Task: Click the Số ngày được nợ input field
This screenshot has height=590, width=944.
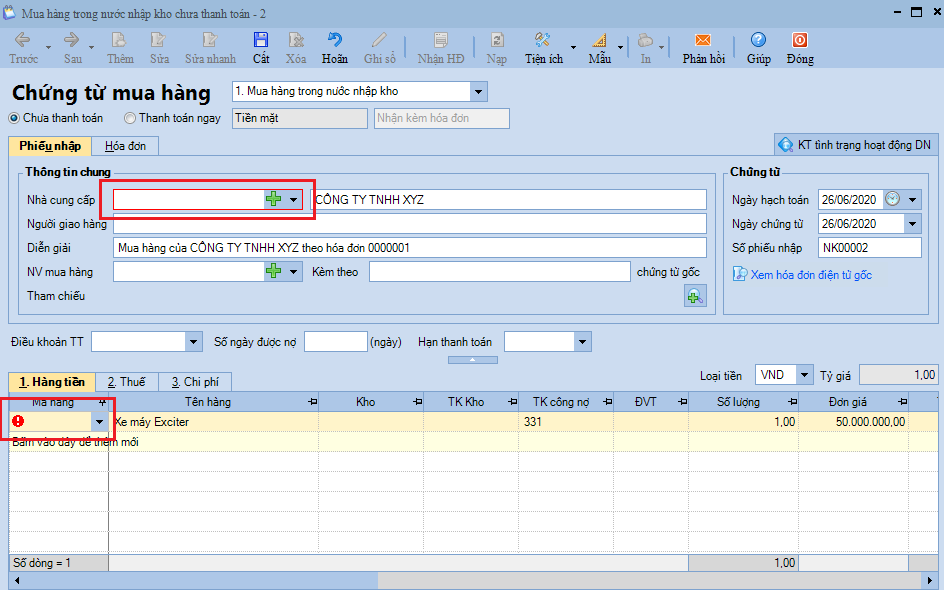Action: pos(335,342)
